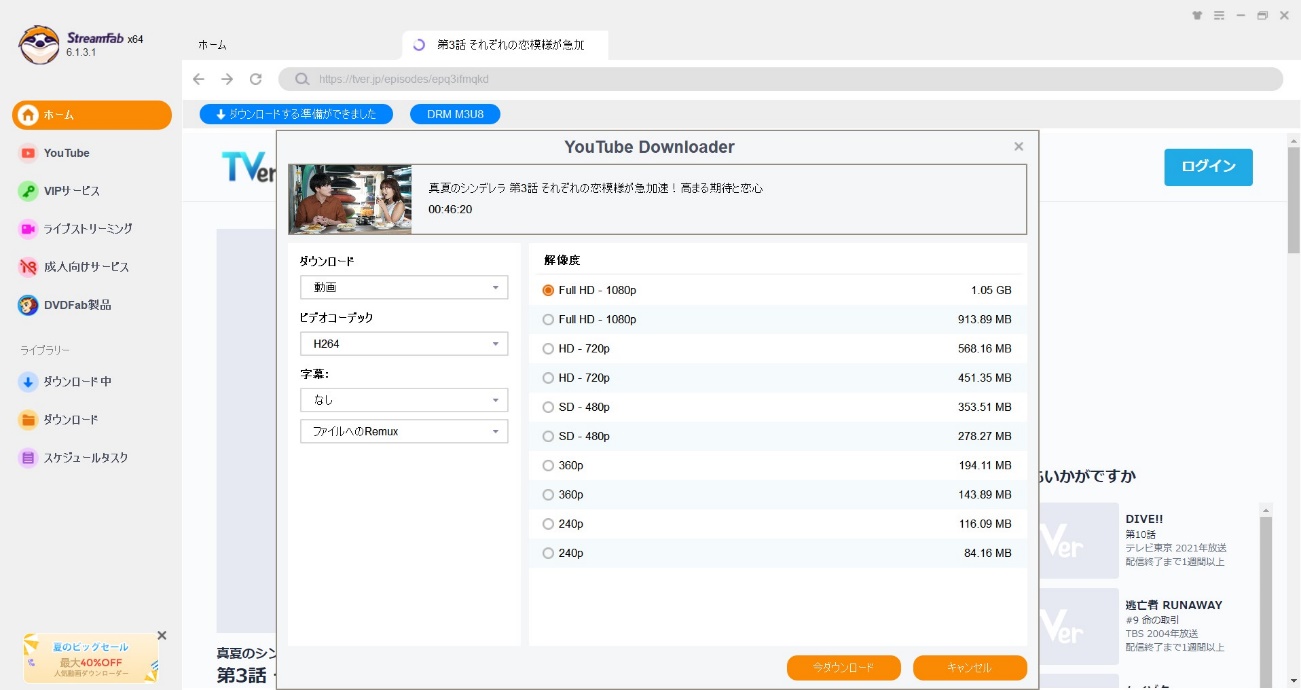Click the ホーム house icon

tap(28, 115)
